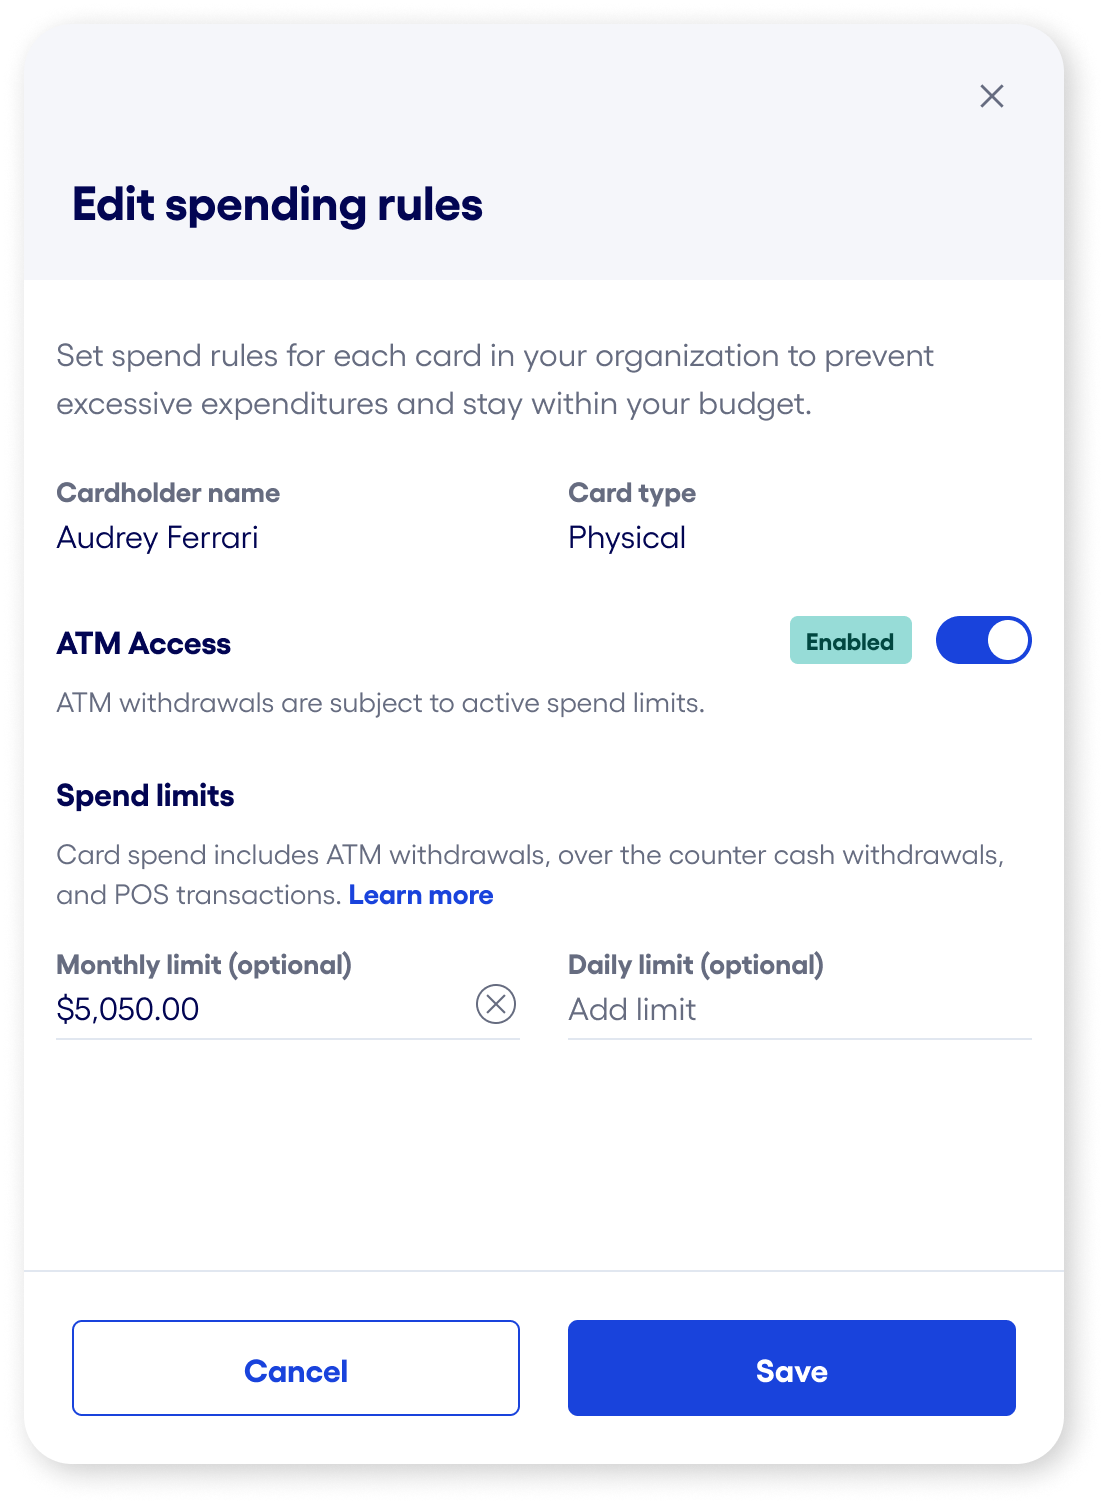Viewport: 1104px width, 1504px height.
Task: Select the Monthly limit amount field
Action: [x=250, y=1009]
